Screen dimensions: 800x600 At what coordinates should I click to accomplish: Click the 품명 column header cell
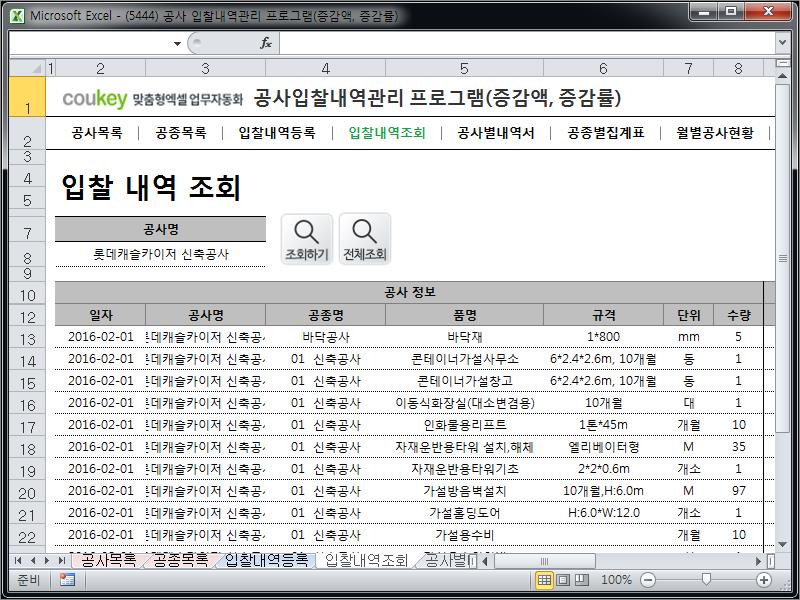tap(464, 315)
